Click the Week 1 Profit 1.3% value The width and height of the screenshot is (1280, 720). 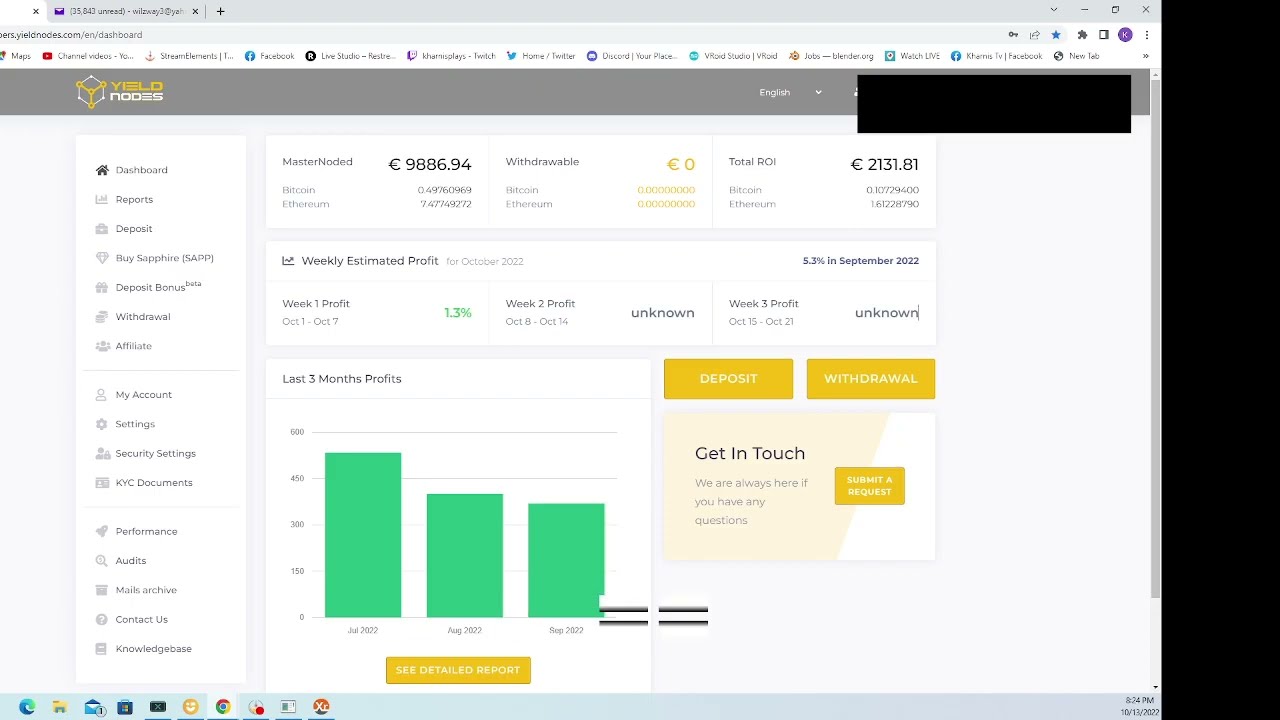[458, 313]
